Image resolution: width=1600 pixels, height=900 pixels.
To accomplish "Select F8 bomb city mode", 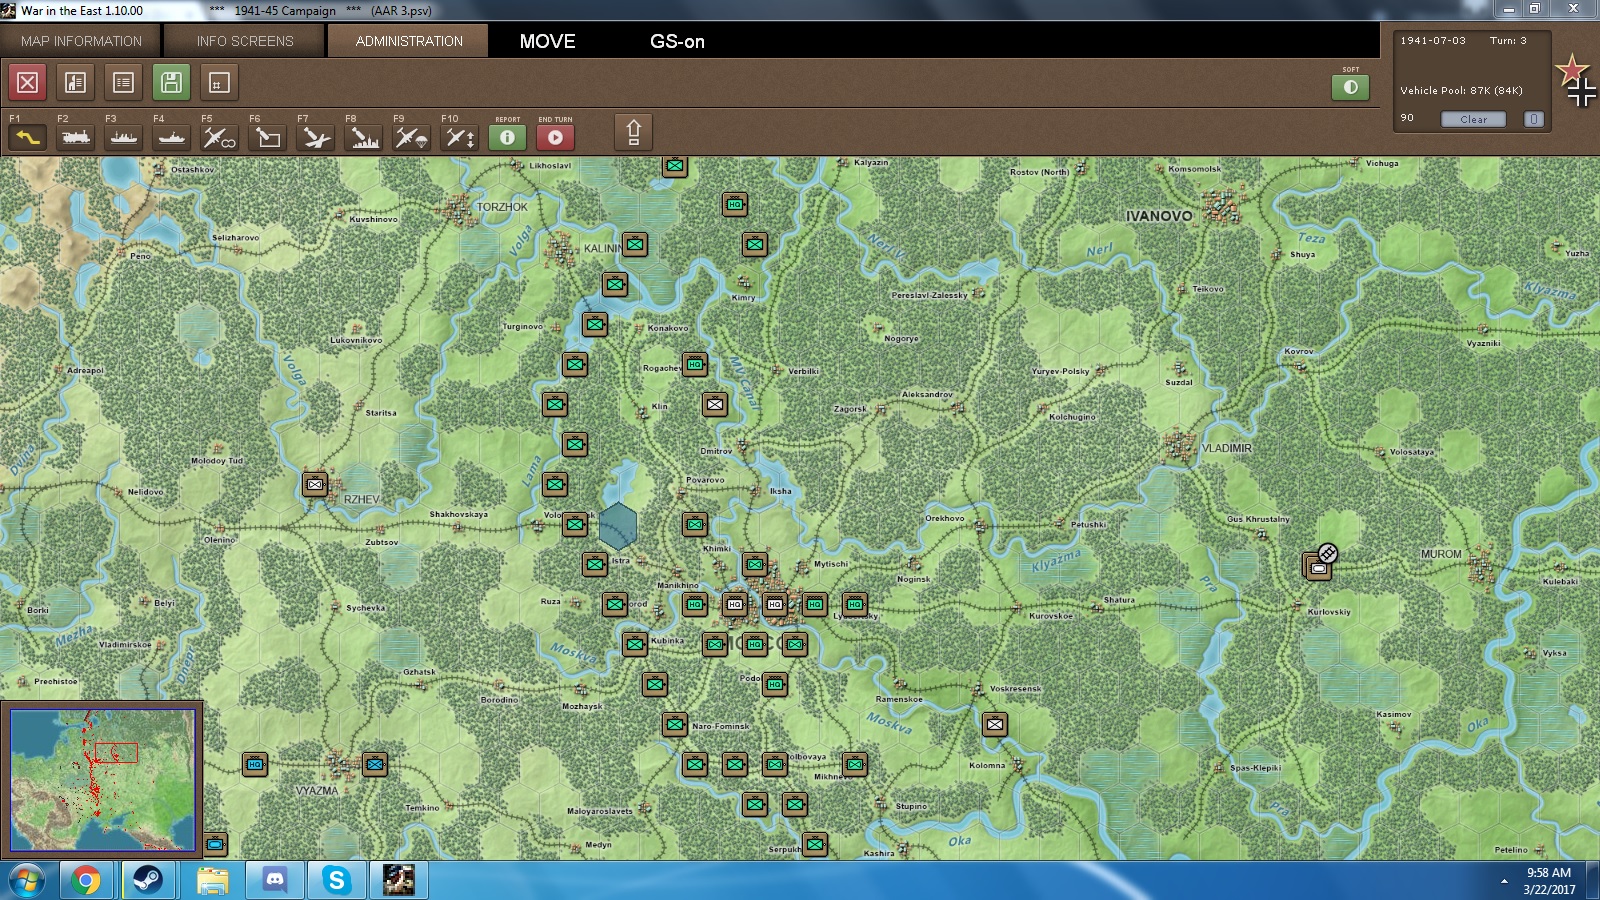I will (x=364, y=137).
